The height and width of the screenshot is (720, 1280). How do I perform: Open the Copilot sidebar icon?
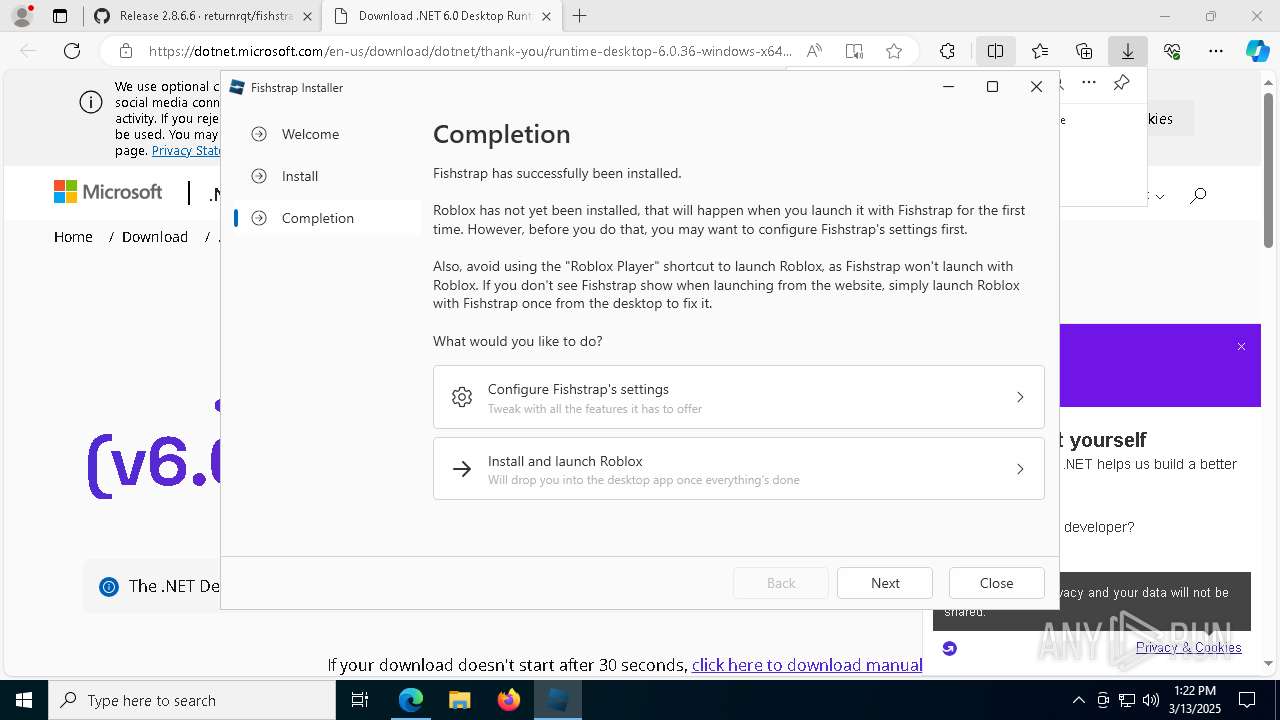point(1257,51)
